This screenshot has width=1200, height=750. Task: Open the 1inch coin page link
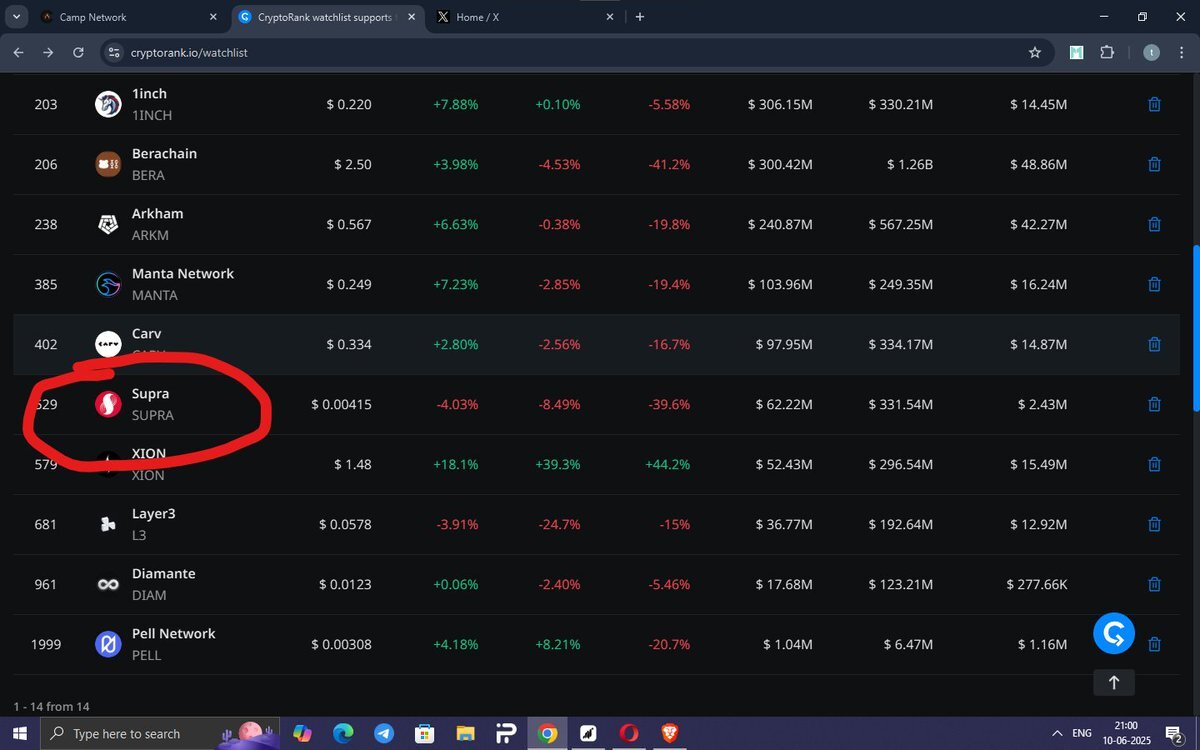[x=150, y=94]
